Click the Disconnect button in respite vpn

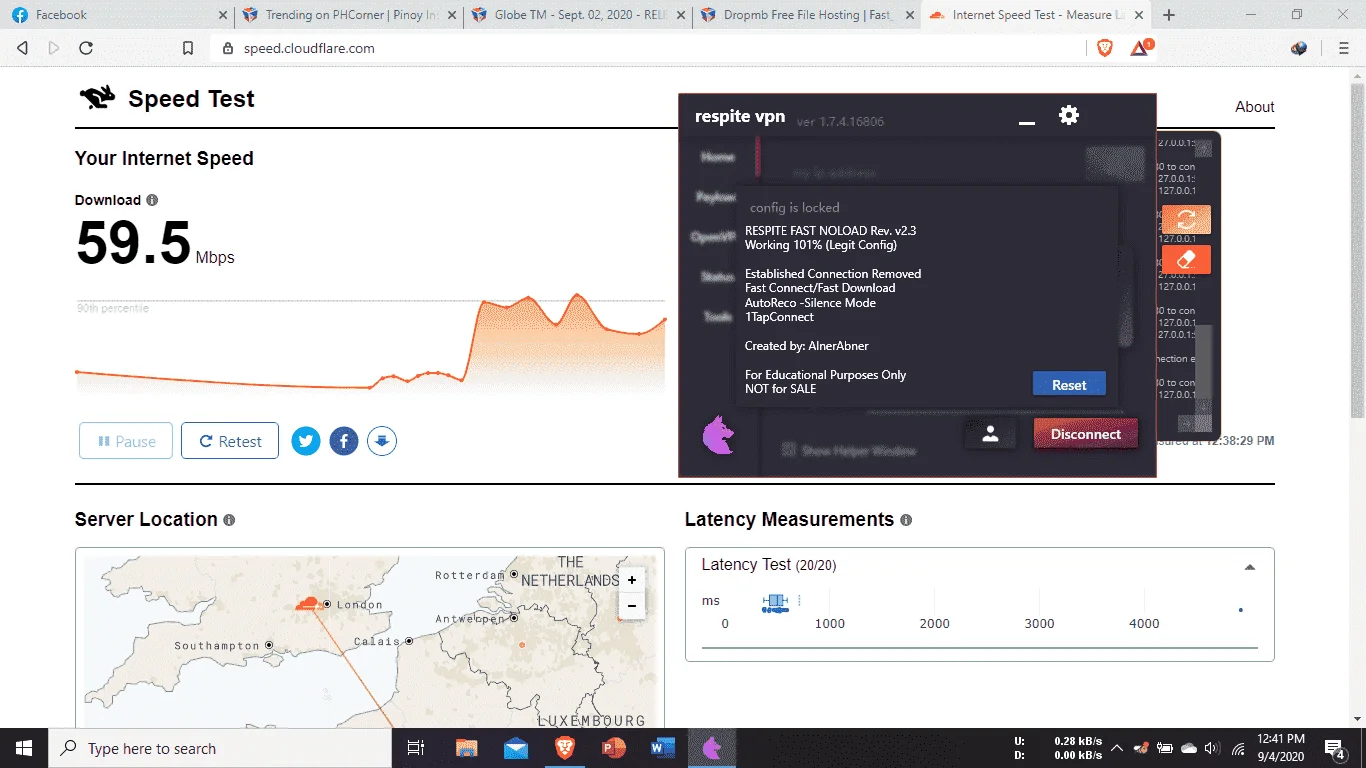1086,434
